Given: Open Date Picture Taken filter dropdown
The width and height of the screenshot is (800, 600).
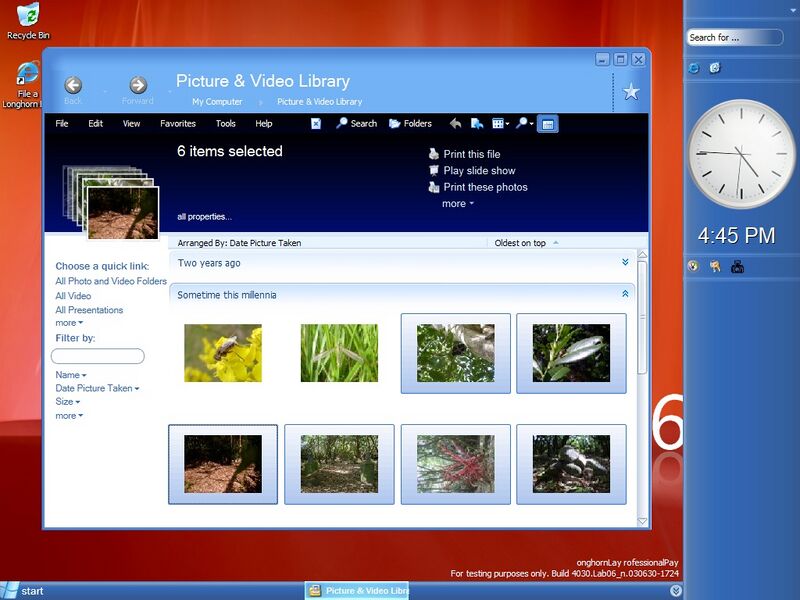Looking at the screenshot, I should tap(97, 388).
